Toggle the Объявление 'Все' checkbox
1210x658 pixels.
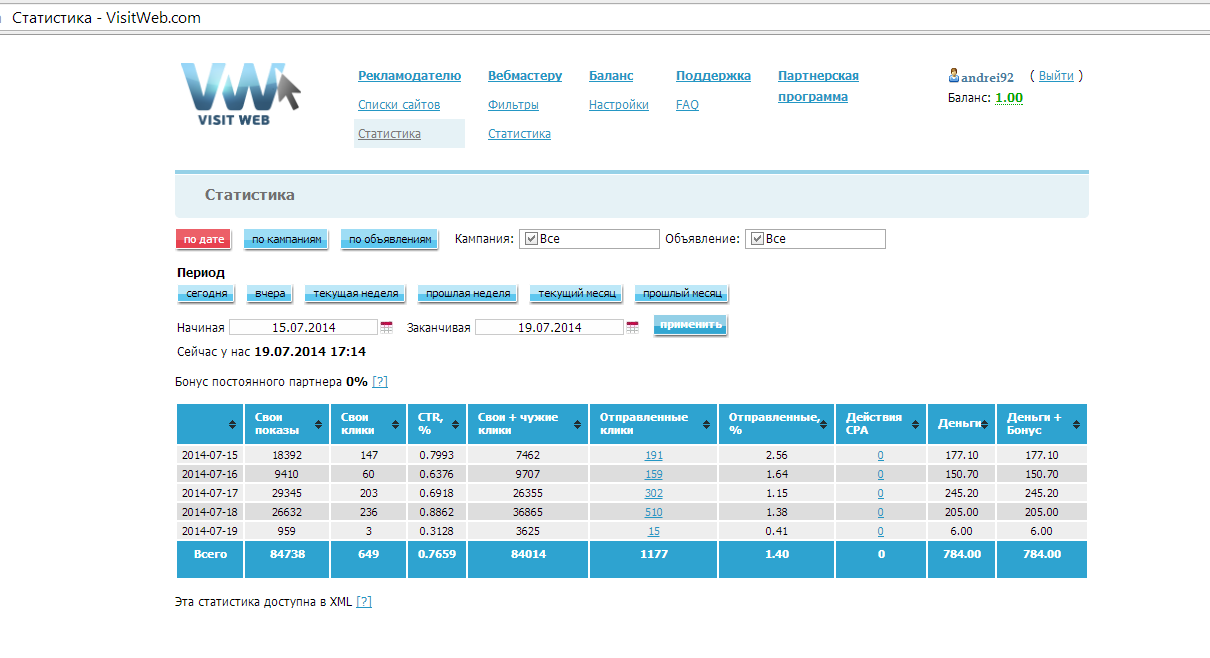(757, 239)
